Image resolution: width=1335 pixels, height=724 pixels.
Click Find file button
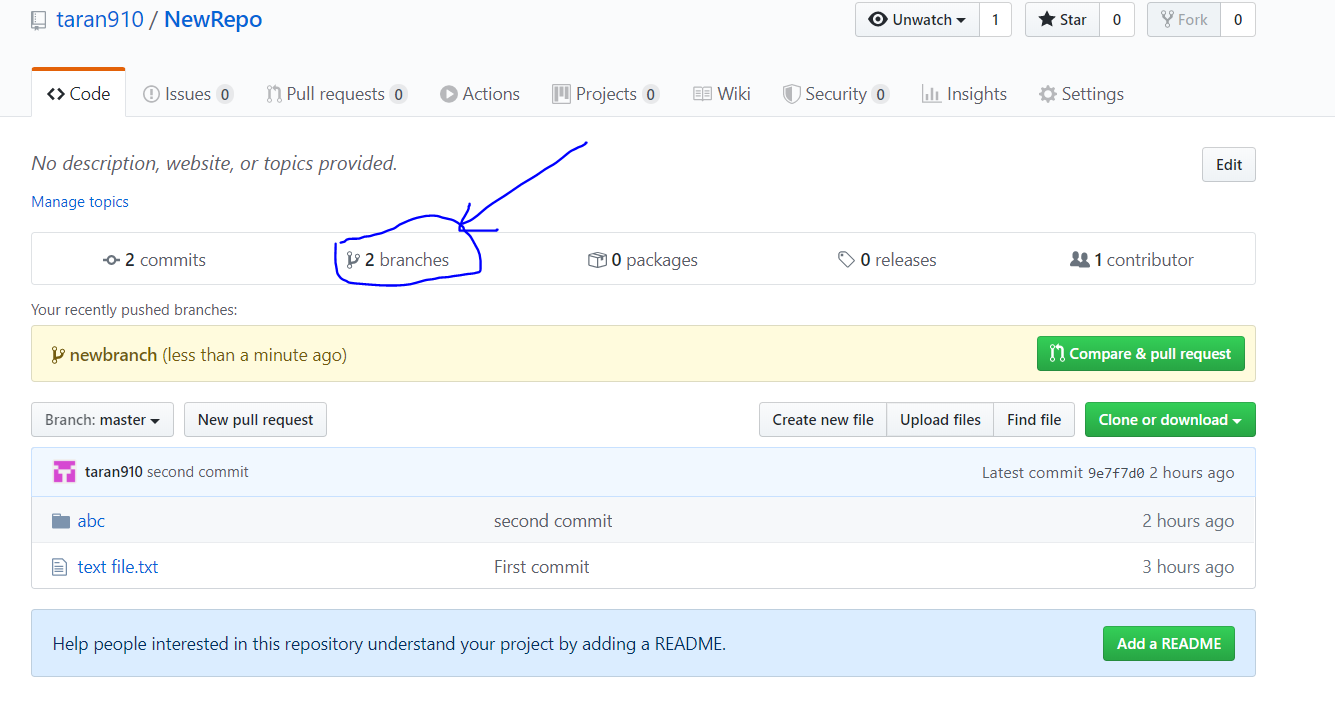tap(1034, 420)
